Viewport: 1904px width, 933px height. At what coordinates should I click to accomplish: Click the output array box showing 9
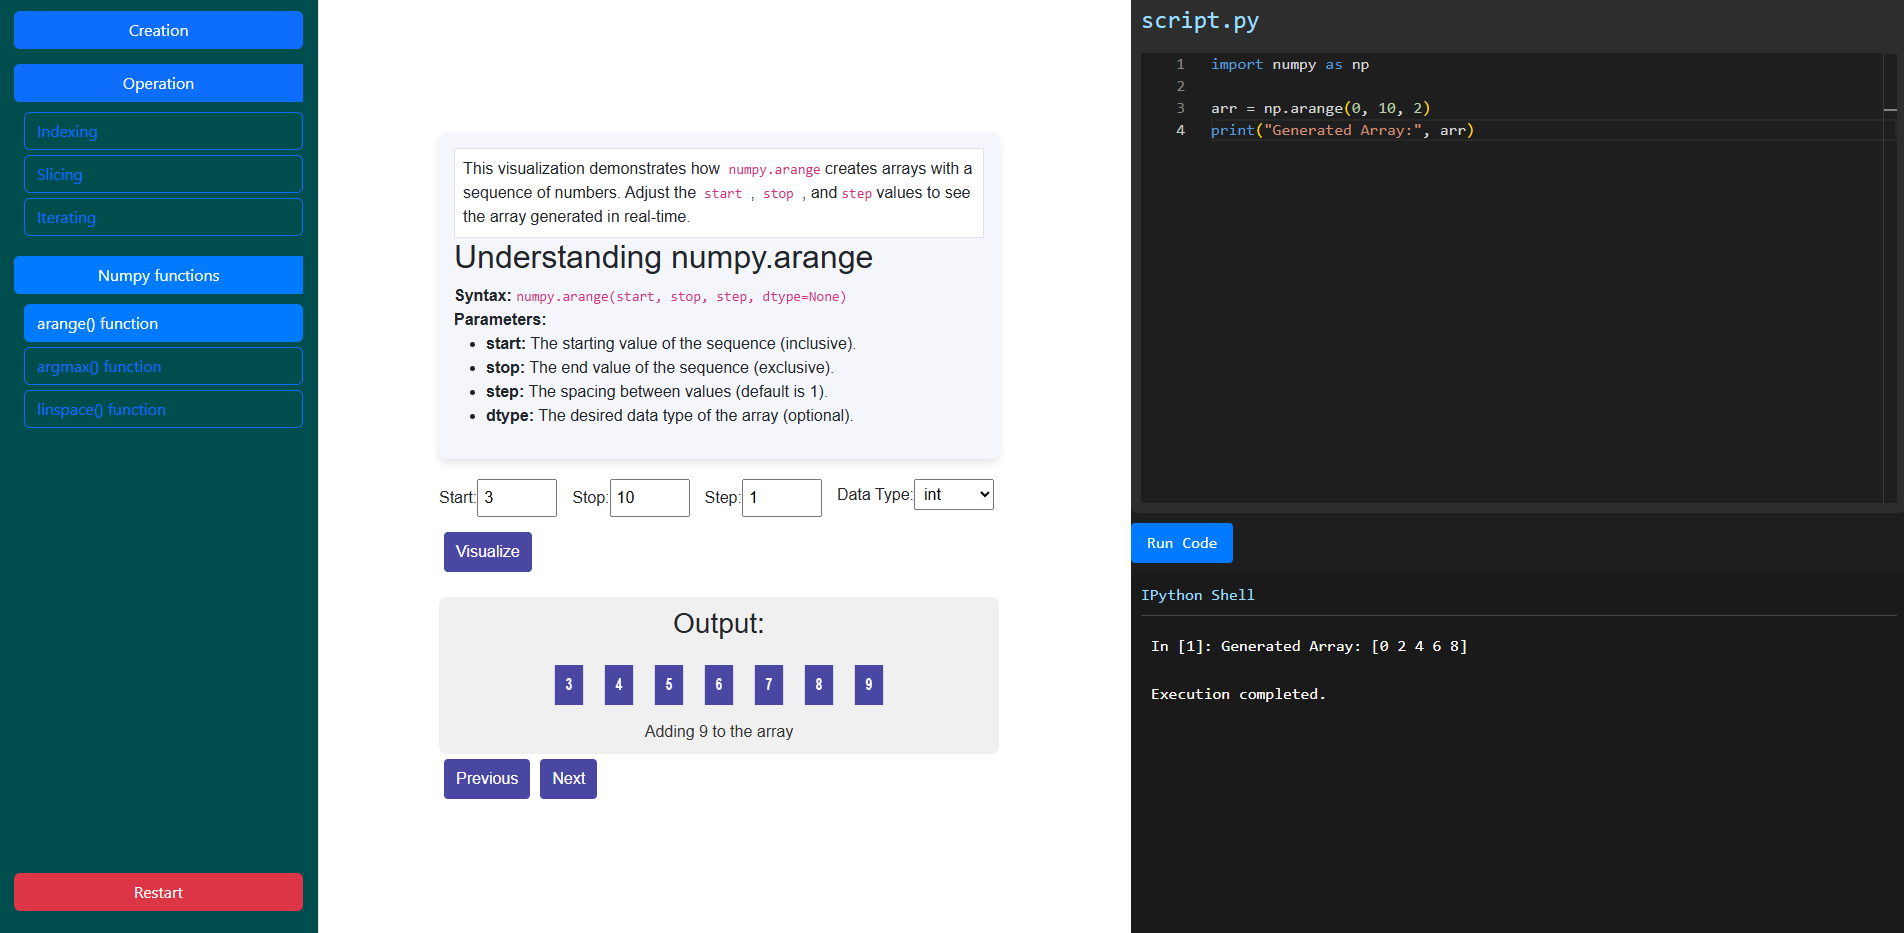pos(868,685)
